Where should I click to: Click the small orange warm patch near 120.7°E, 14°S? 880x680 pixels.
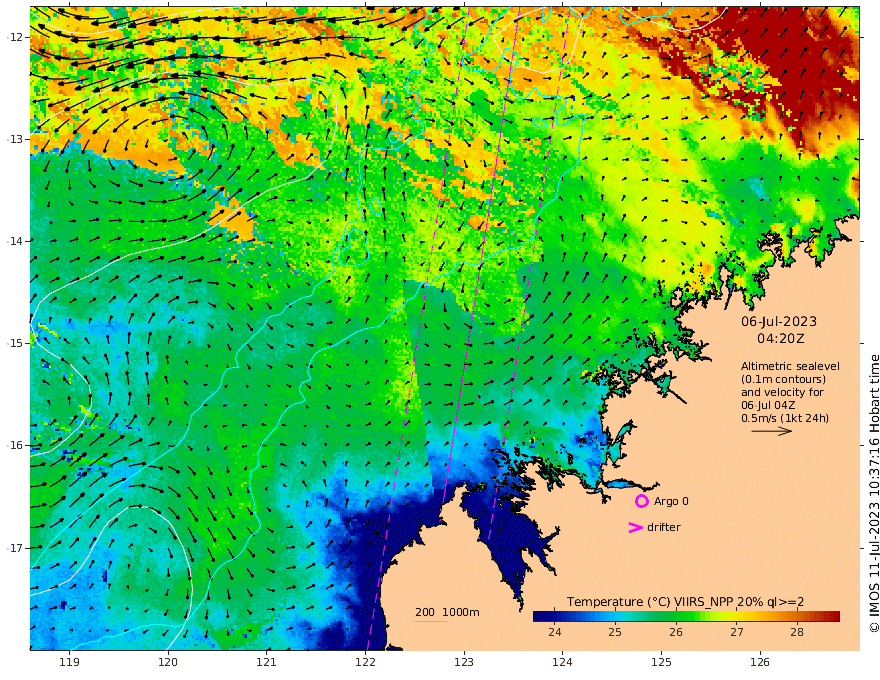(233, 219)
